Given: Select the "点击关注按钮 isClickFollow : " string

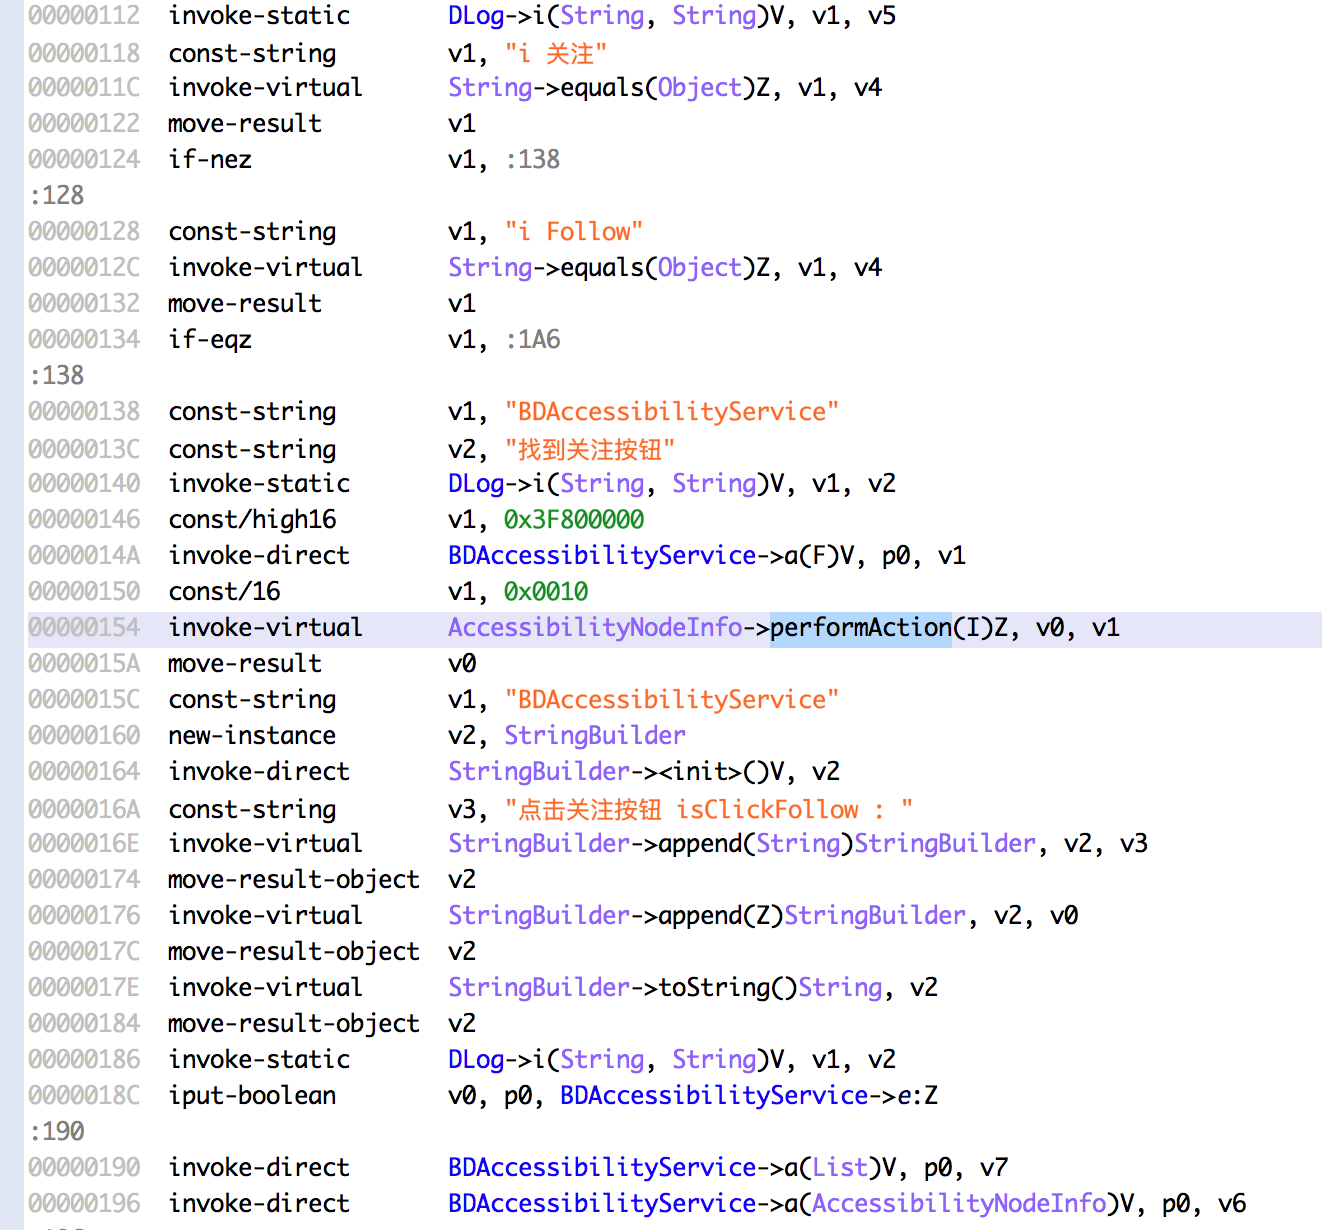Looking at the screenshot, I should click(708, 809).
